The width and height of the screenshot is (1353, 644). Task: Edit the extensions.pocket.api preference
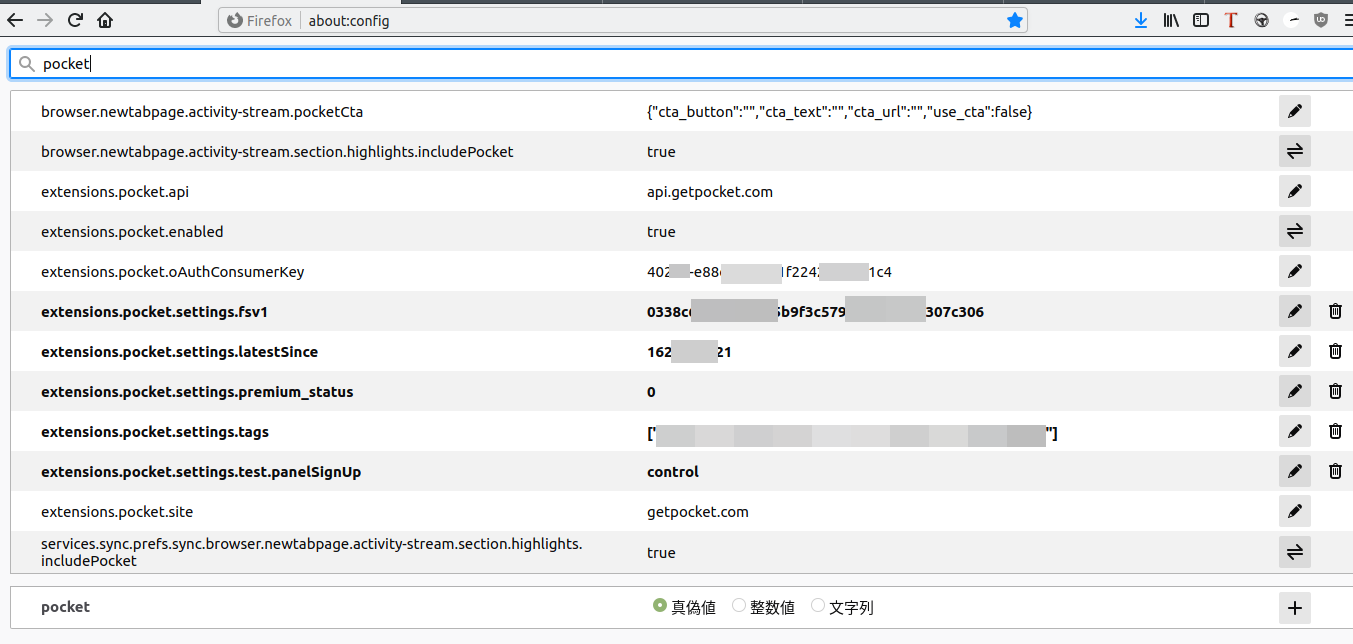(x=1294, y=191)
